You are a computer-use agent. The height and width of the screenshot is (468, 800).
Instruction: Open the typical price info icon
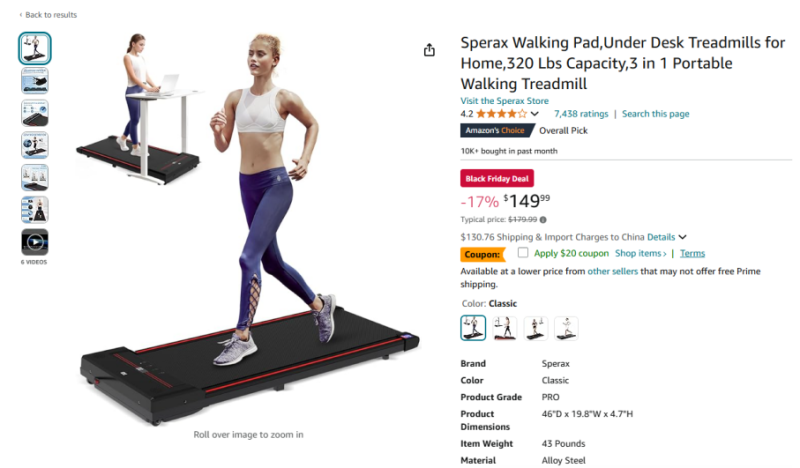click(x=543, y=220)
